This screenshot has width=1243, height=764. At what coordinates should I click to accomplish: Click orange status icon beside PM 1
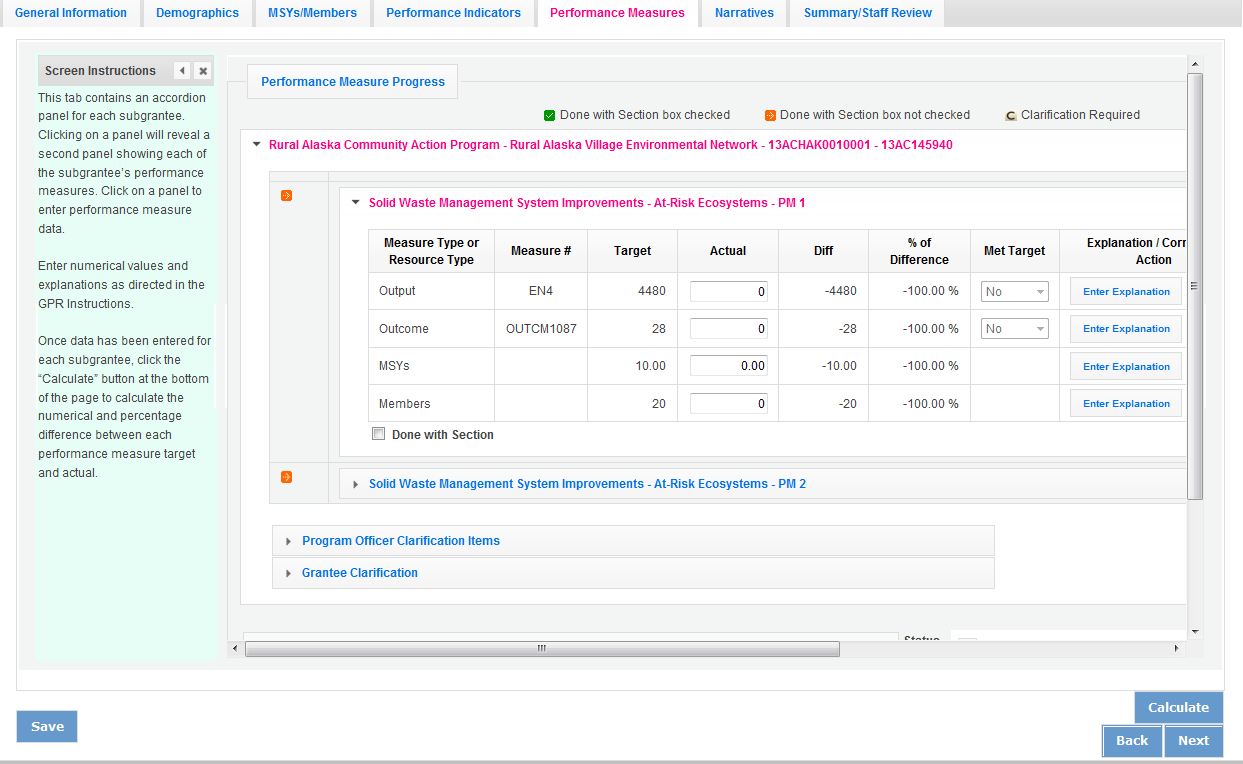(x=286, y=196)
